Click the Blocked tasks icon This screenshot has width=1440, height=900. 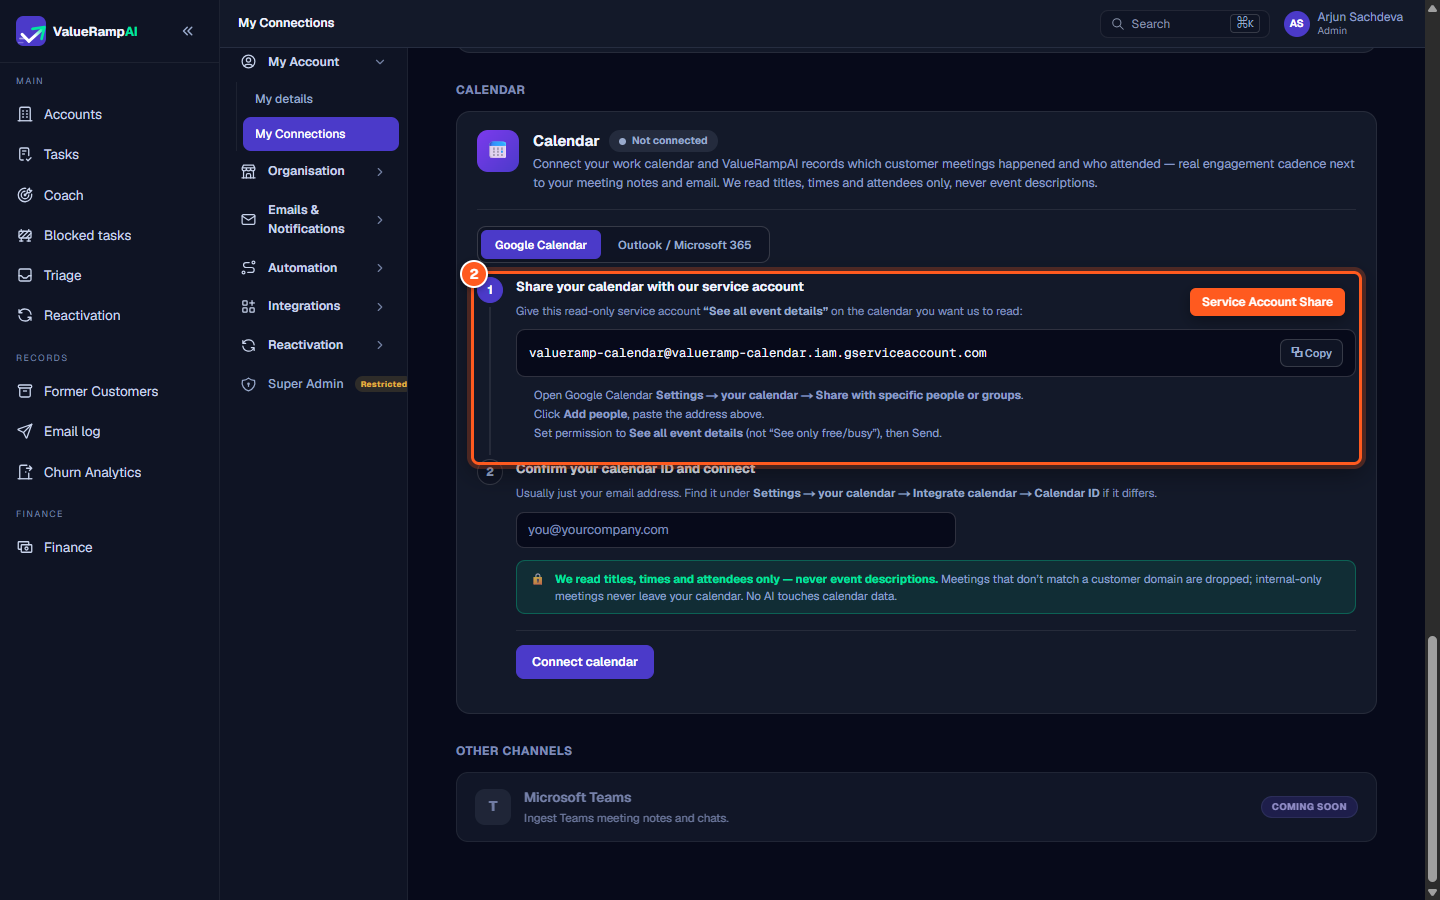point(25,235)
